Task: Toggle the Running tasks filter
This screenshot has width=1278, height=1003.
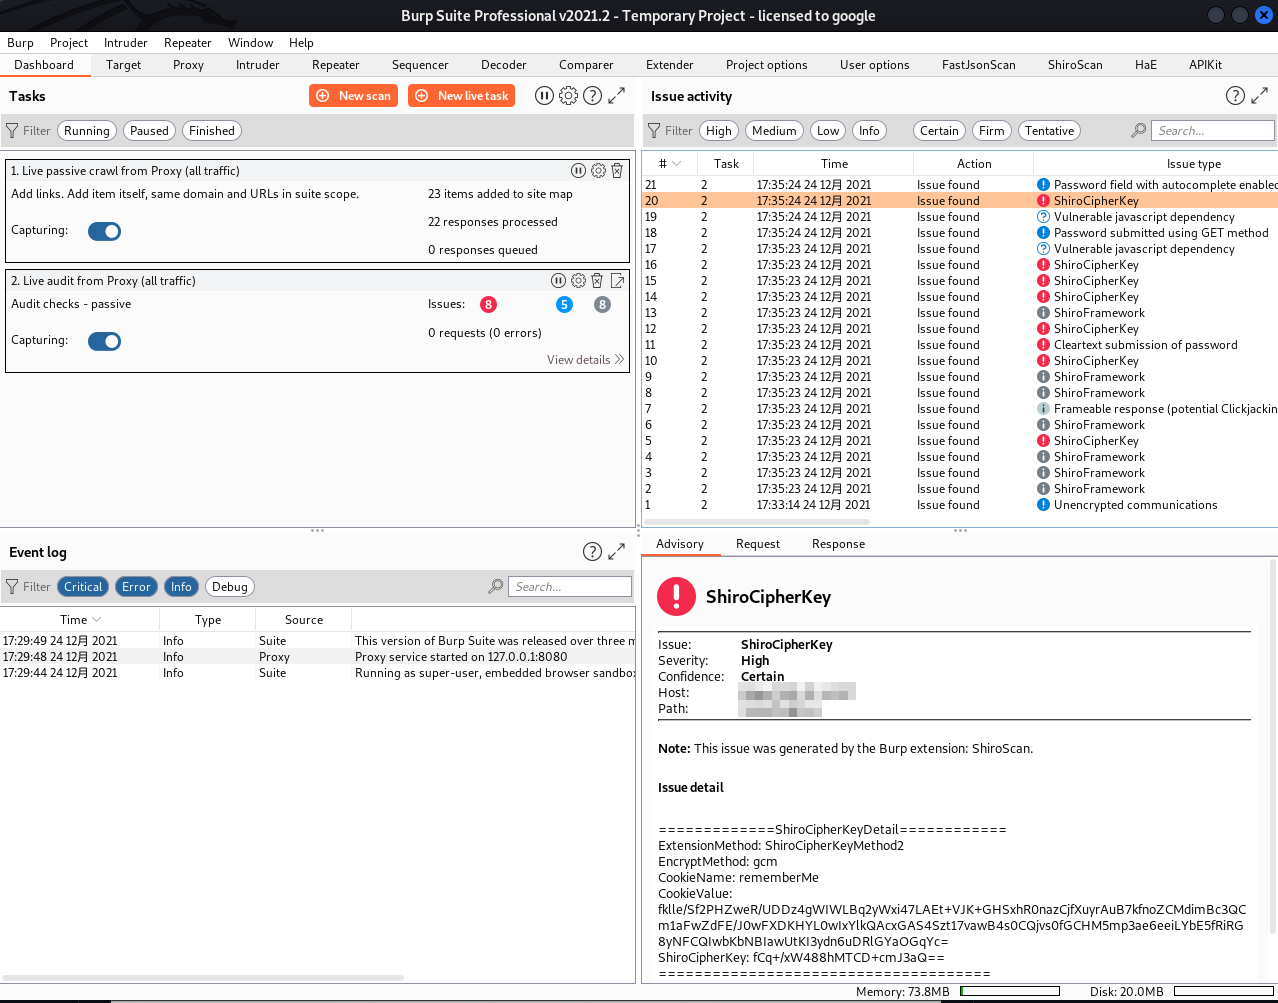Action: [x=87, y=130]
